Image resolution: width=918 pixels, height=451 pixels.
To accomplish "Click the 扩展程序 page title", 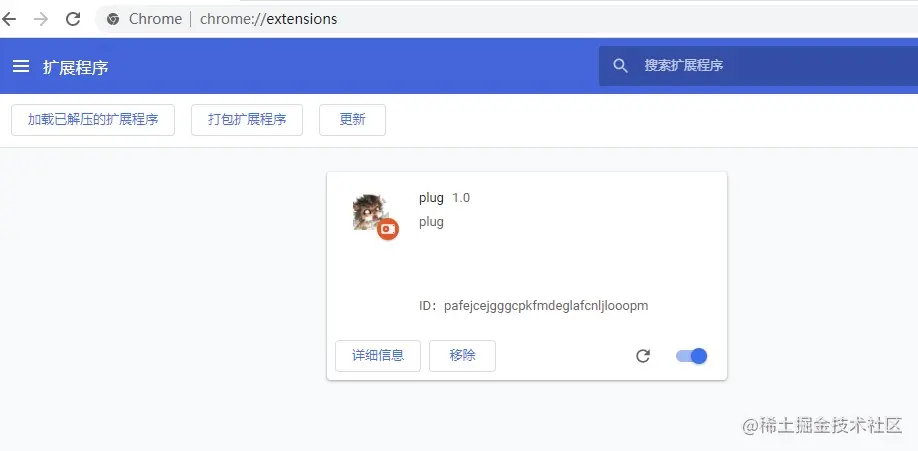I will coord(76,67).
